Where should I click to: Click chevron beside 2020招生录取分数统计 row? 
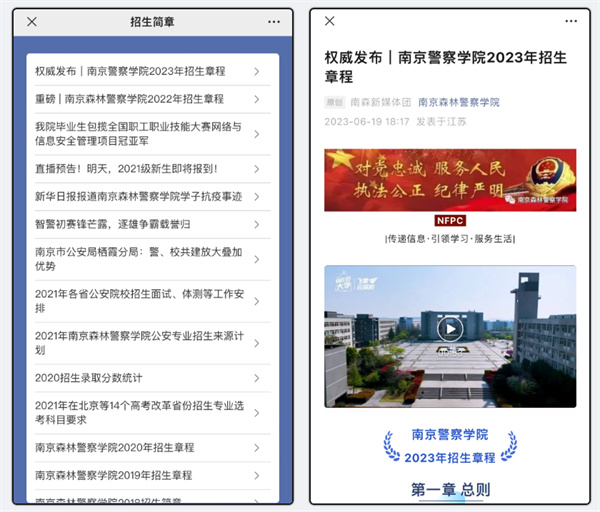257,378
